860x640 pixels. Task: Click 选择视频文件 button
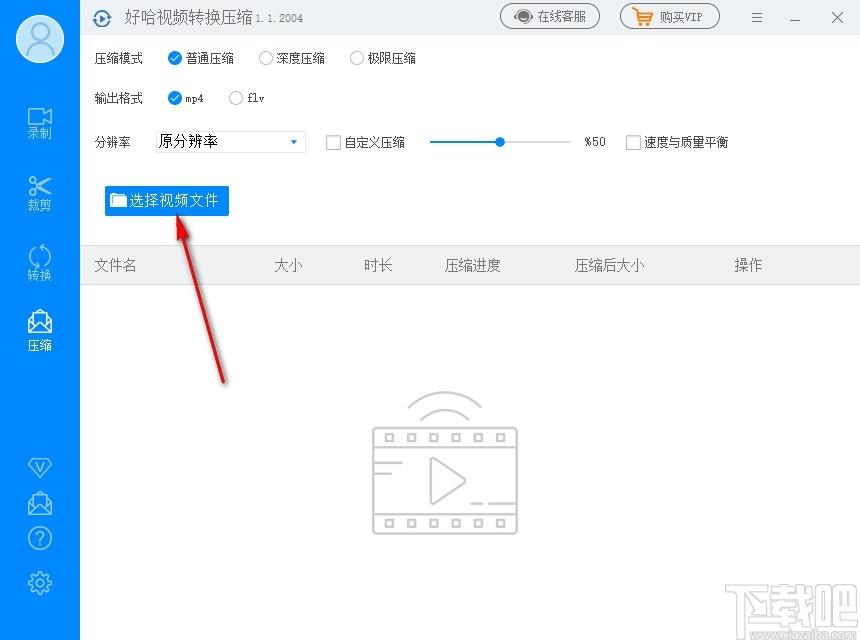[x=167, y=201]
